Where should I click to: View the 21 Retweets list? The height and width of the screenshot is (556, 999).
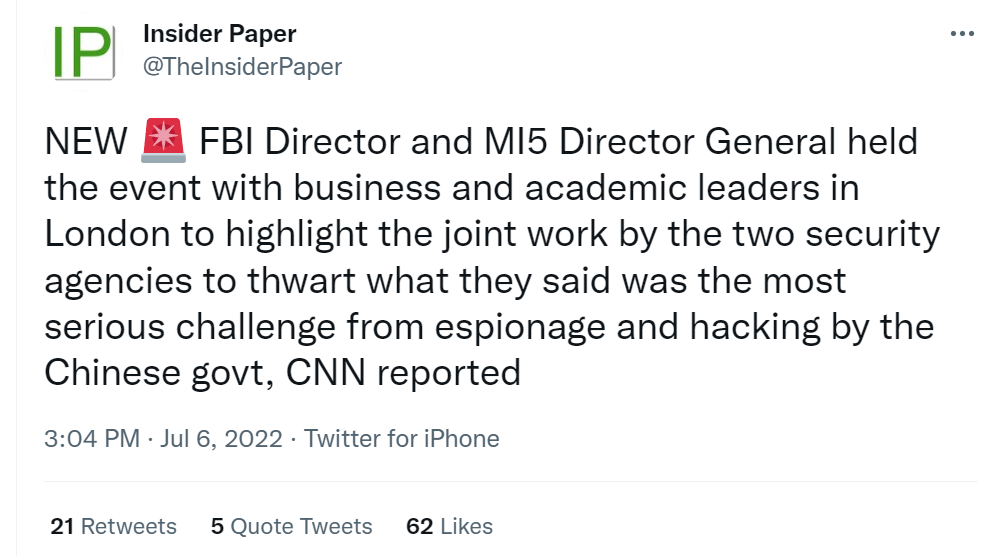coord(113,527)
